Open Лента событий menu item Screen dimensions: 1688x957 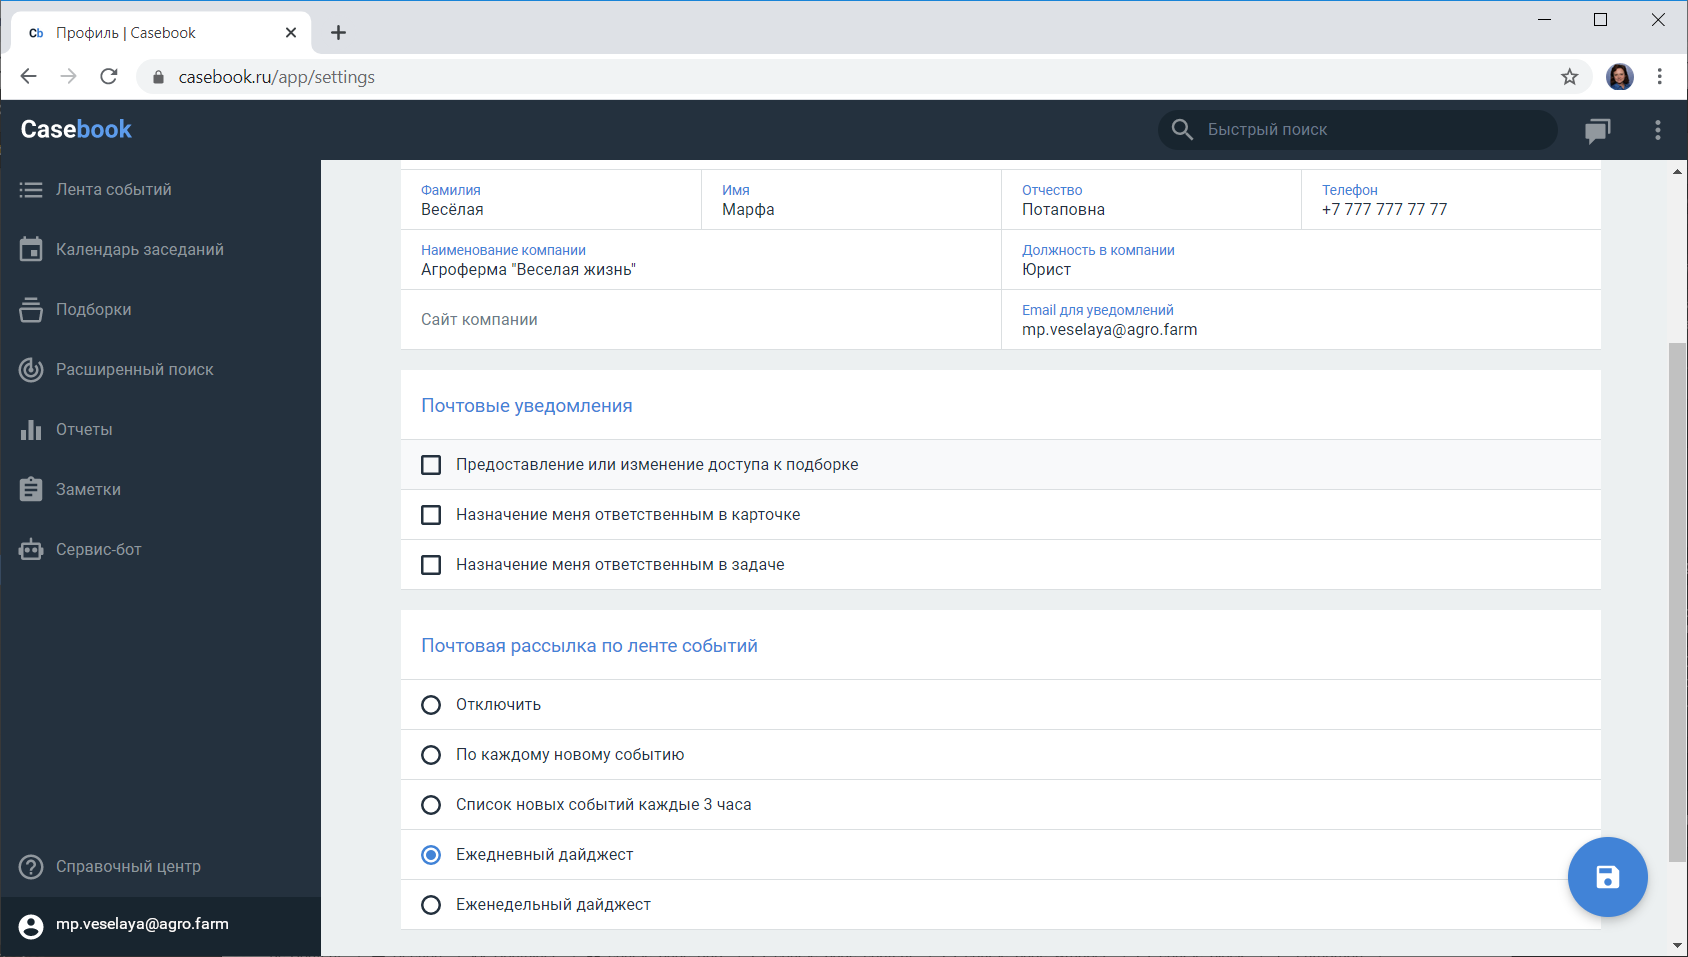point(160,190)
